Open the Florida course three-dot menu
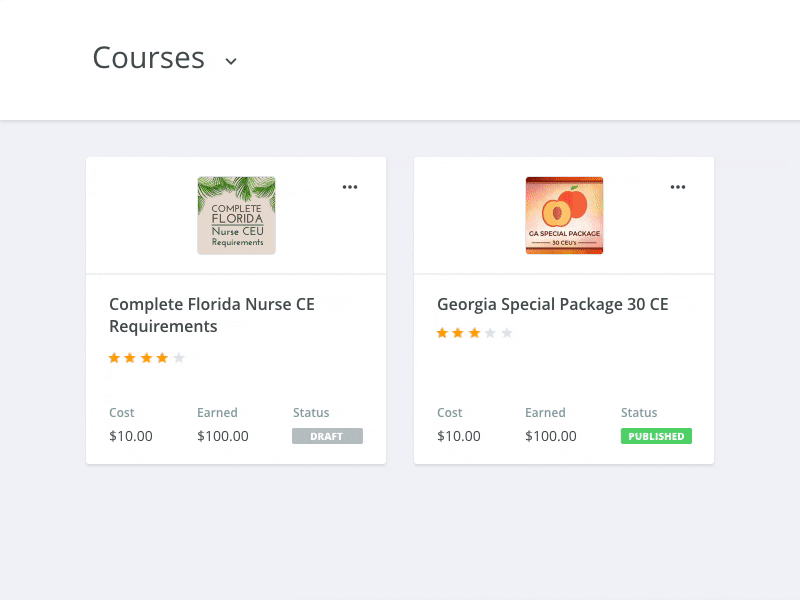The image size is (800, 600). (x=350, y=187)
